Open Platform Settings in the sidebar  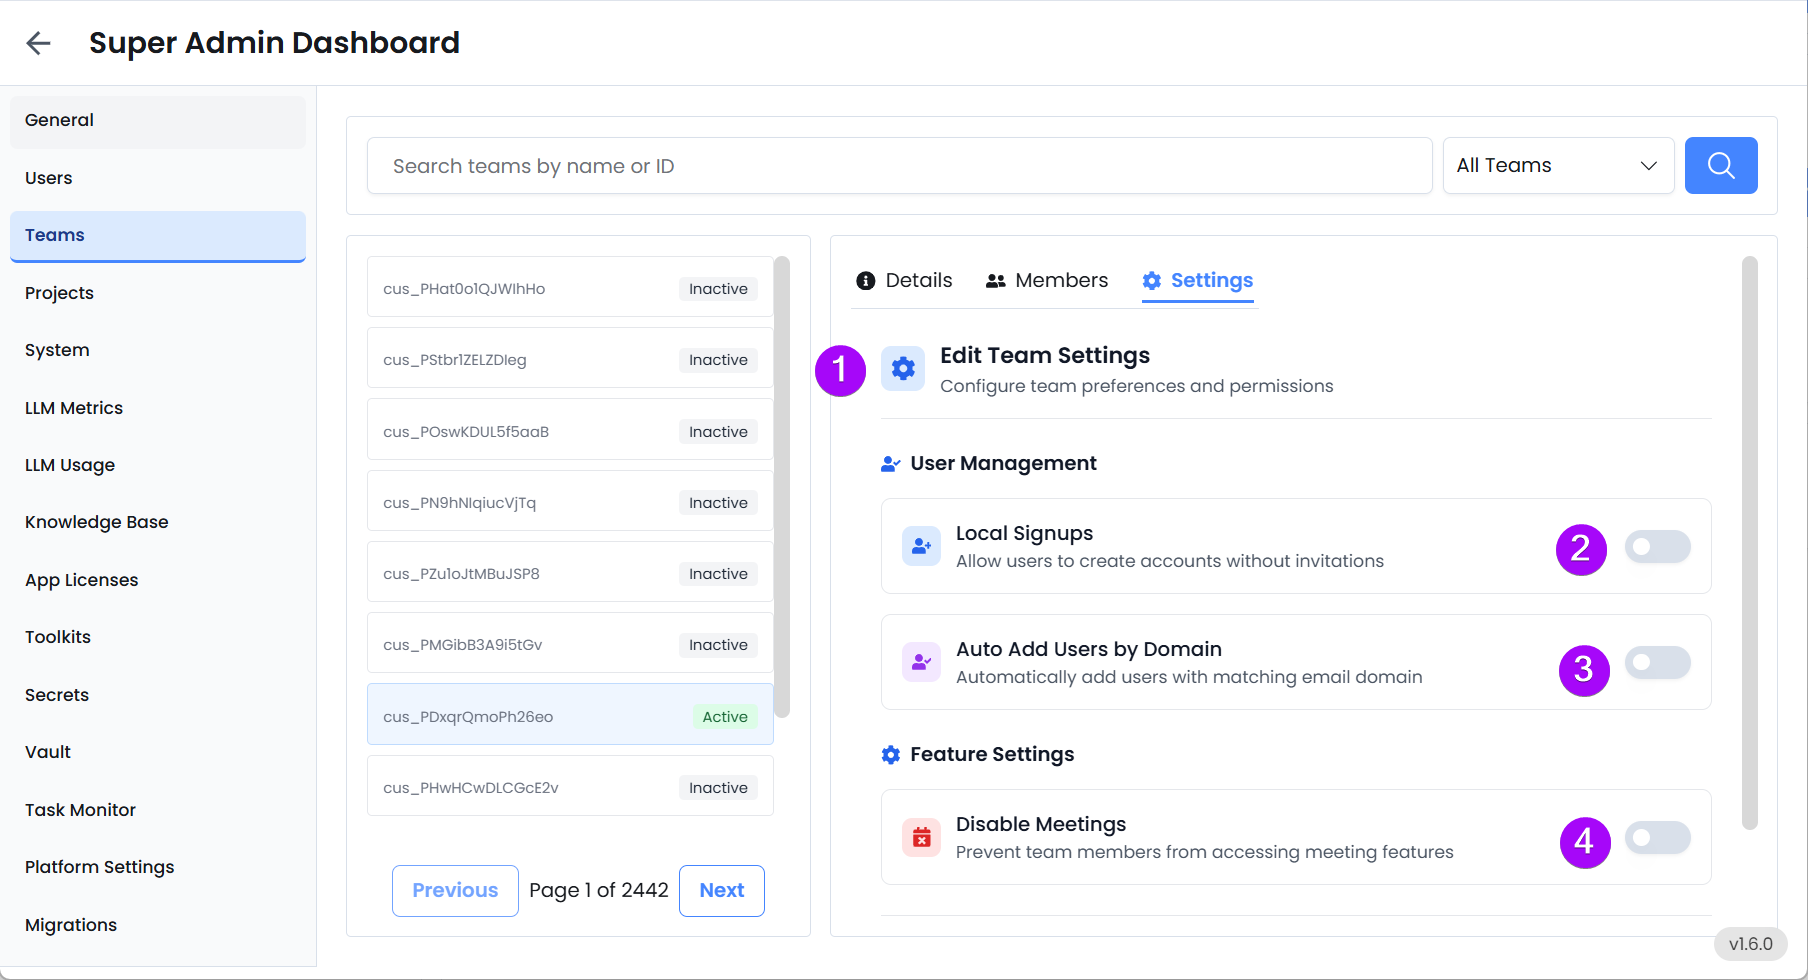158,867
